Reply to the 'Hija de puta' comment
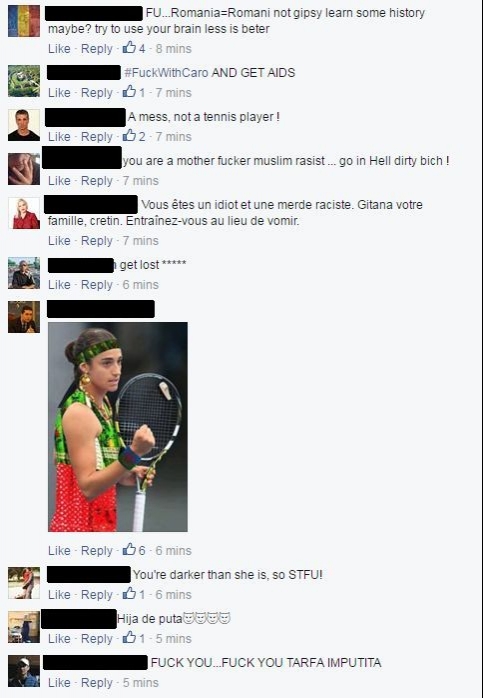The image size is (483, 698). (x=97, y=639)
